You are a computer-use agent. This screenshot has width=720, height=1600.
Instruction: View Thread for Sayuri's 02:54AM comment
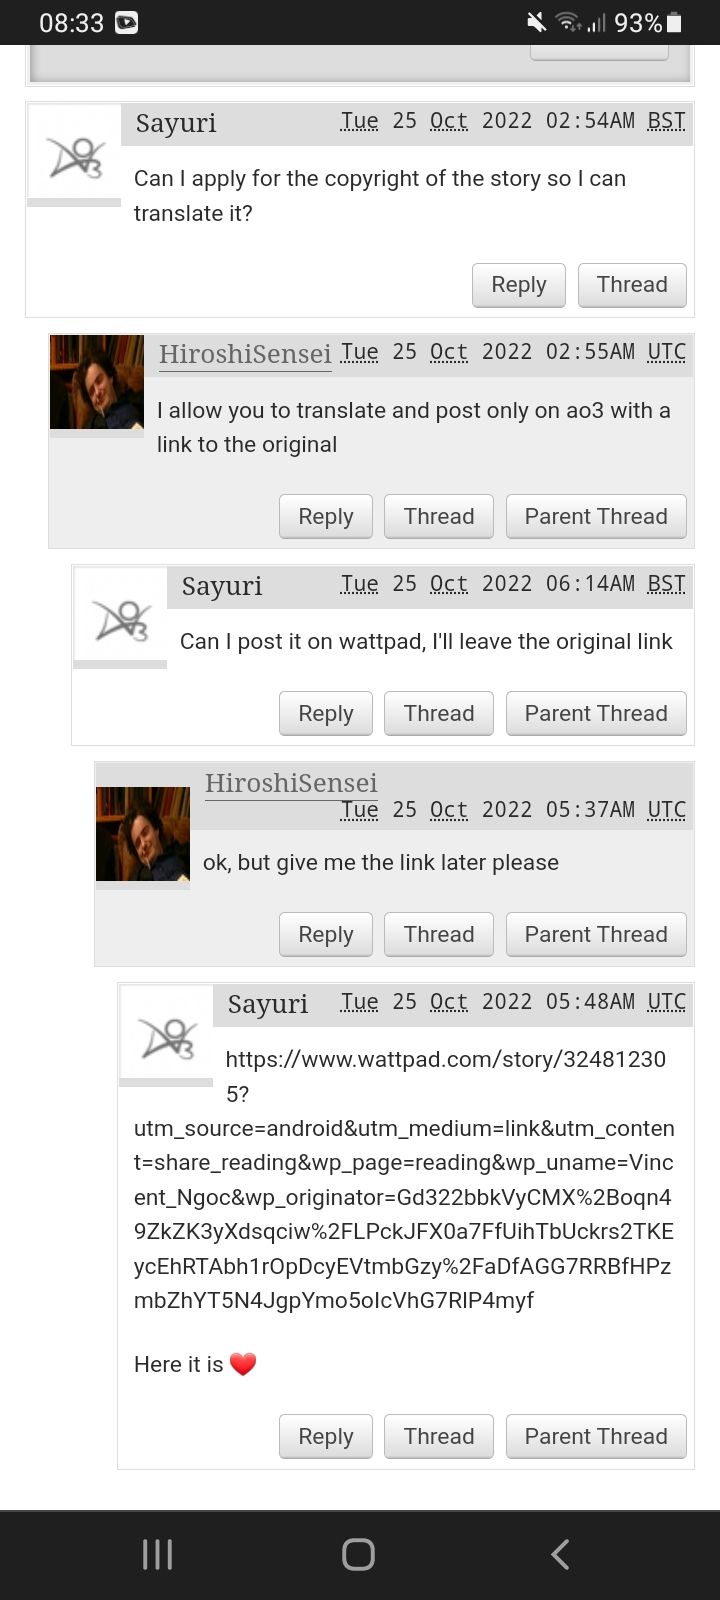(x=632, y=285)
